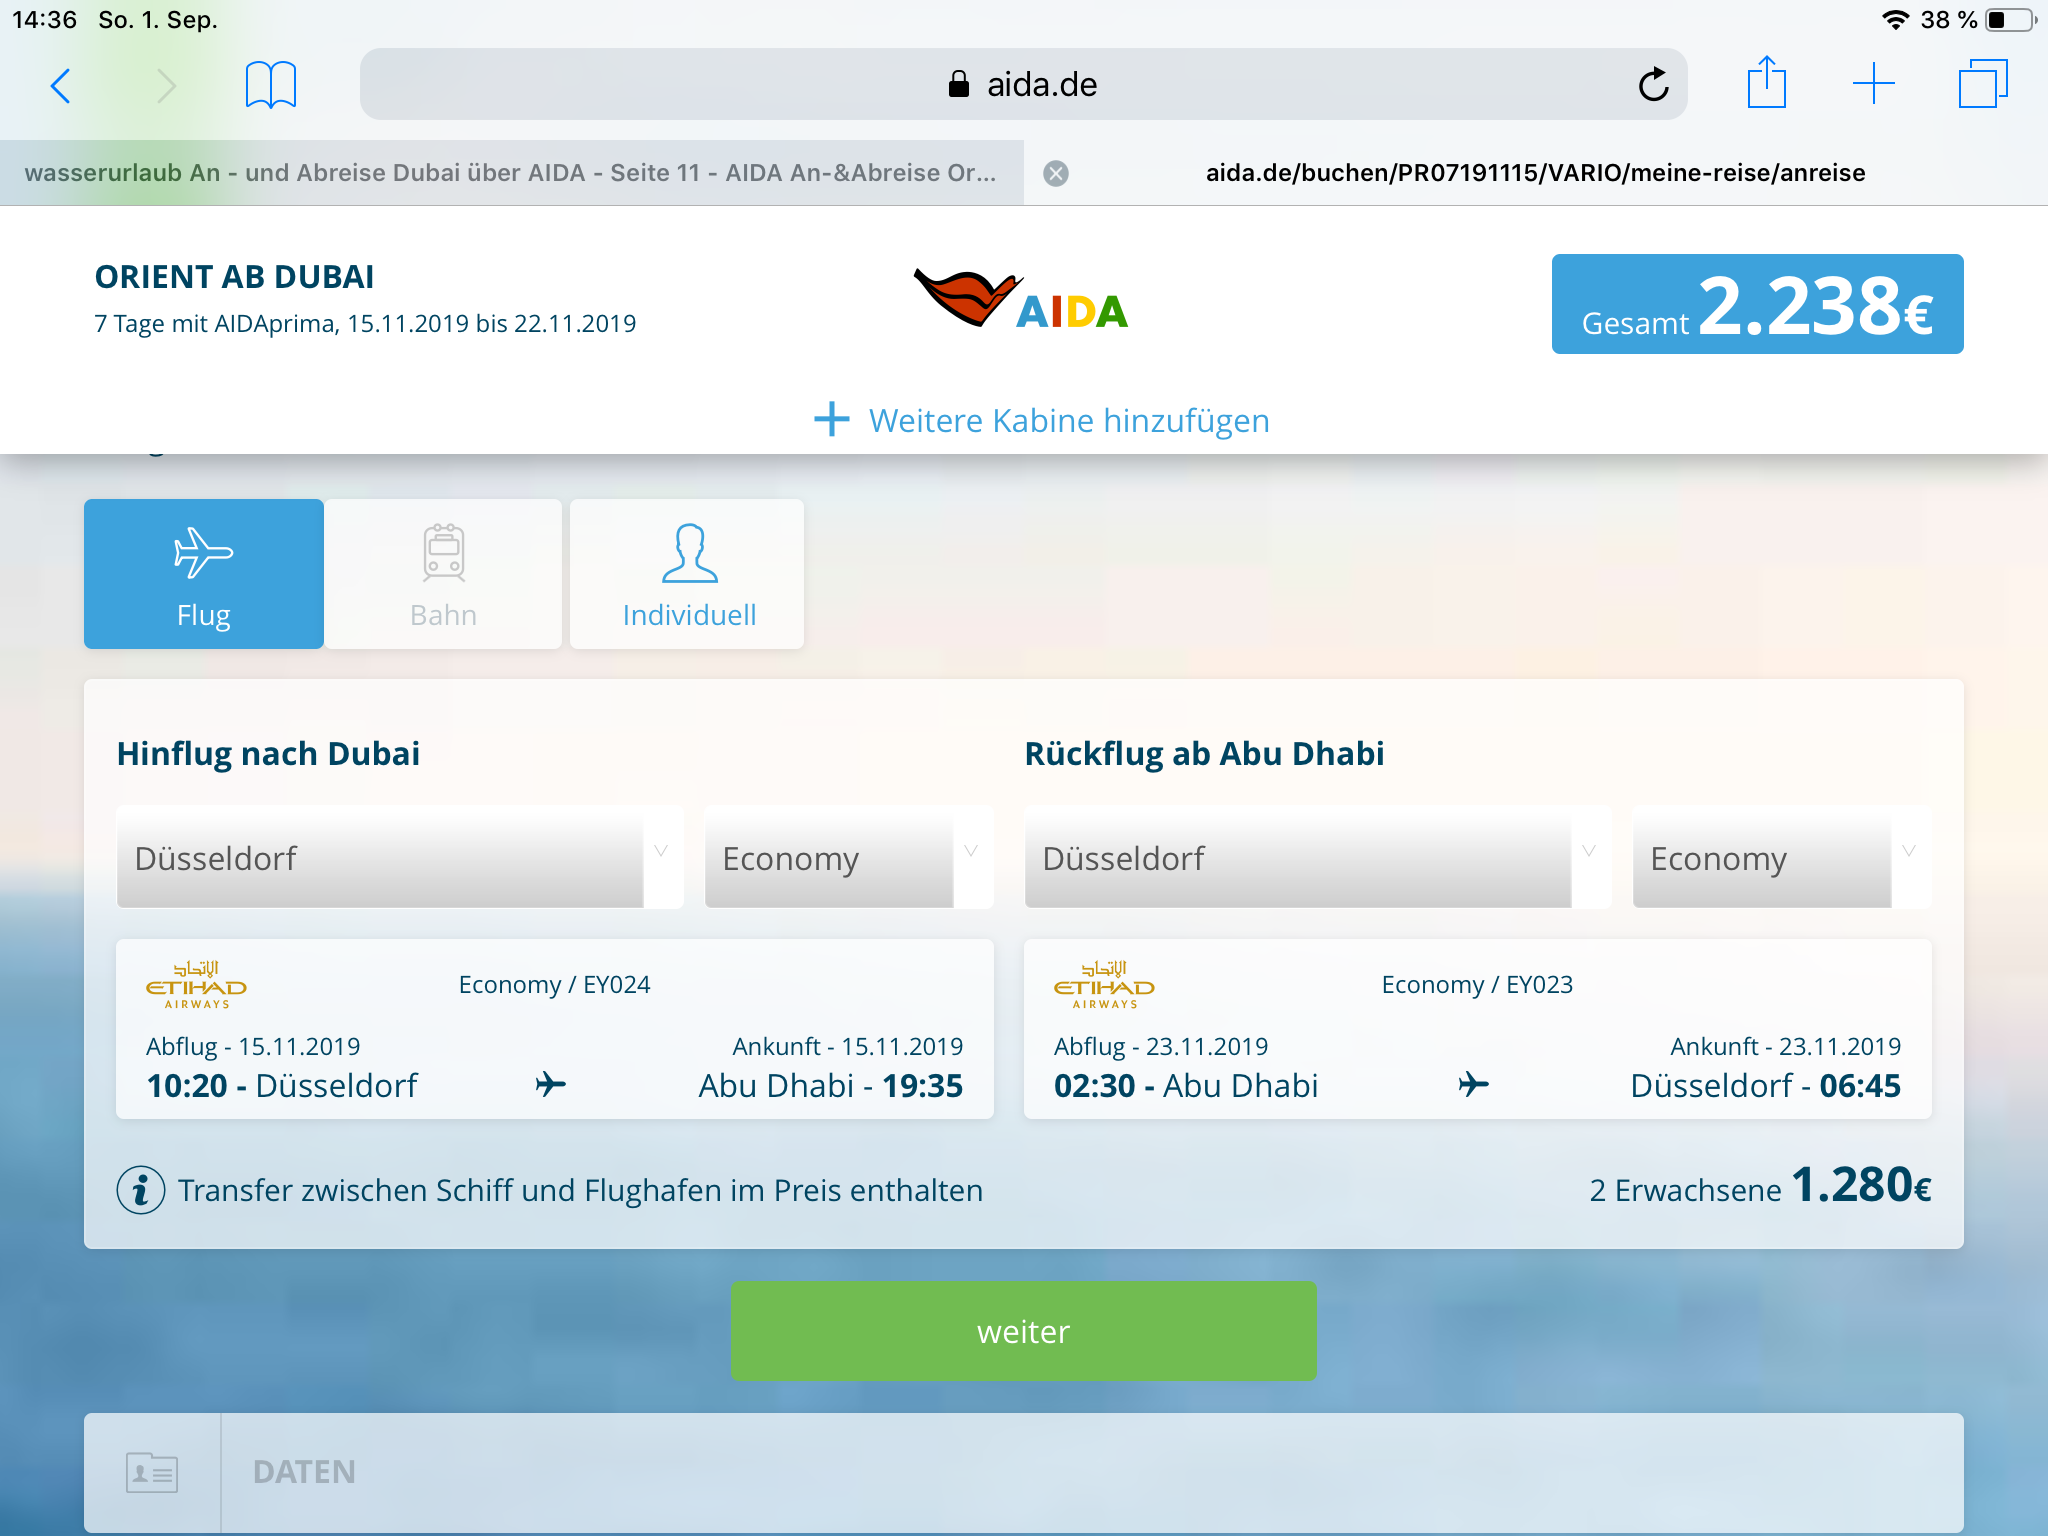Reload the aida.de page
The image size is (2048, 1536).
(1652, 85)
